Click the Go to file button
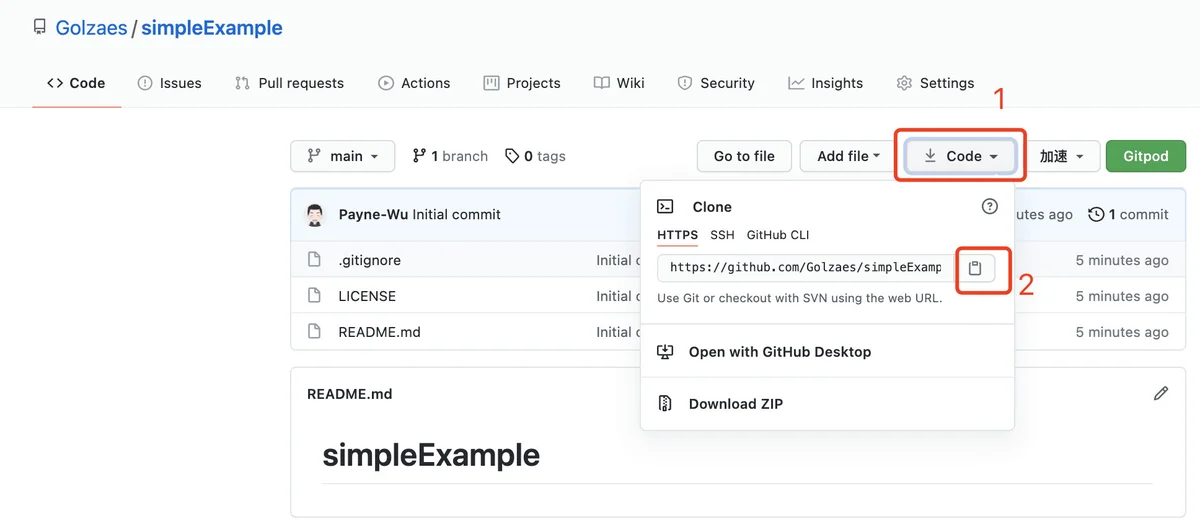This screenshot has width=1200, height=524. (744, 156)
